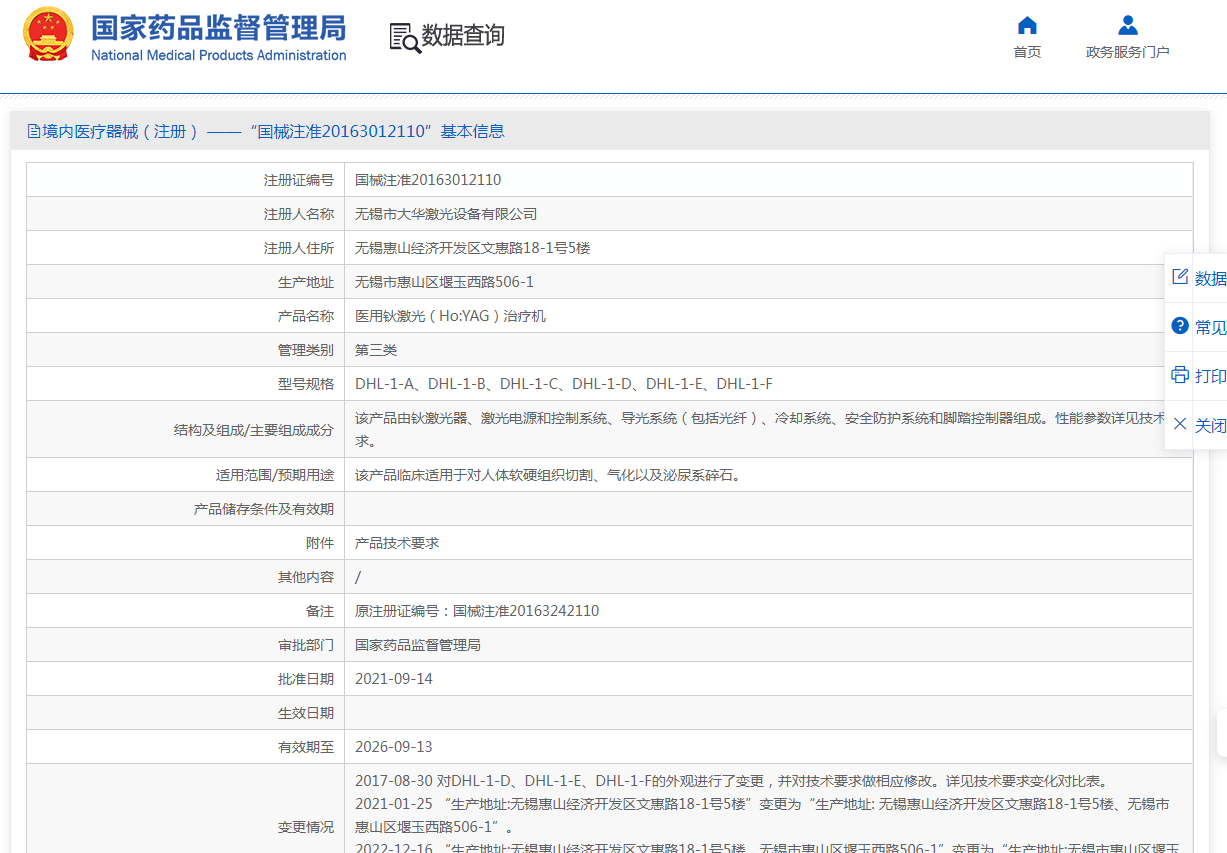Click the X close icon in side panel
This screenshot has height=853, width=1227.
click(x=1180, y=424)
